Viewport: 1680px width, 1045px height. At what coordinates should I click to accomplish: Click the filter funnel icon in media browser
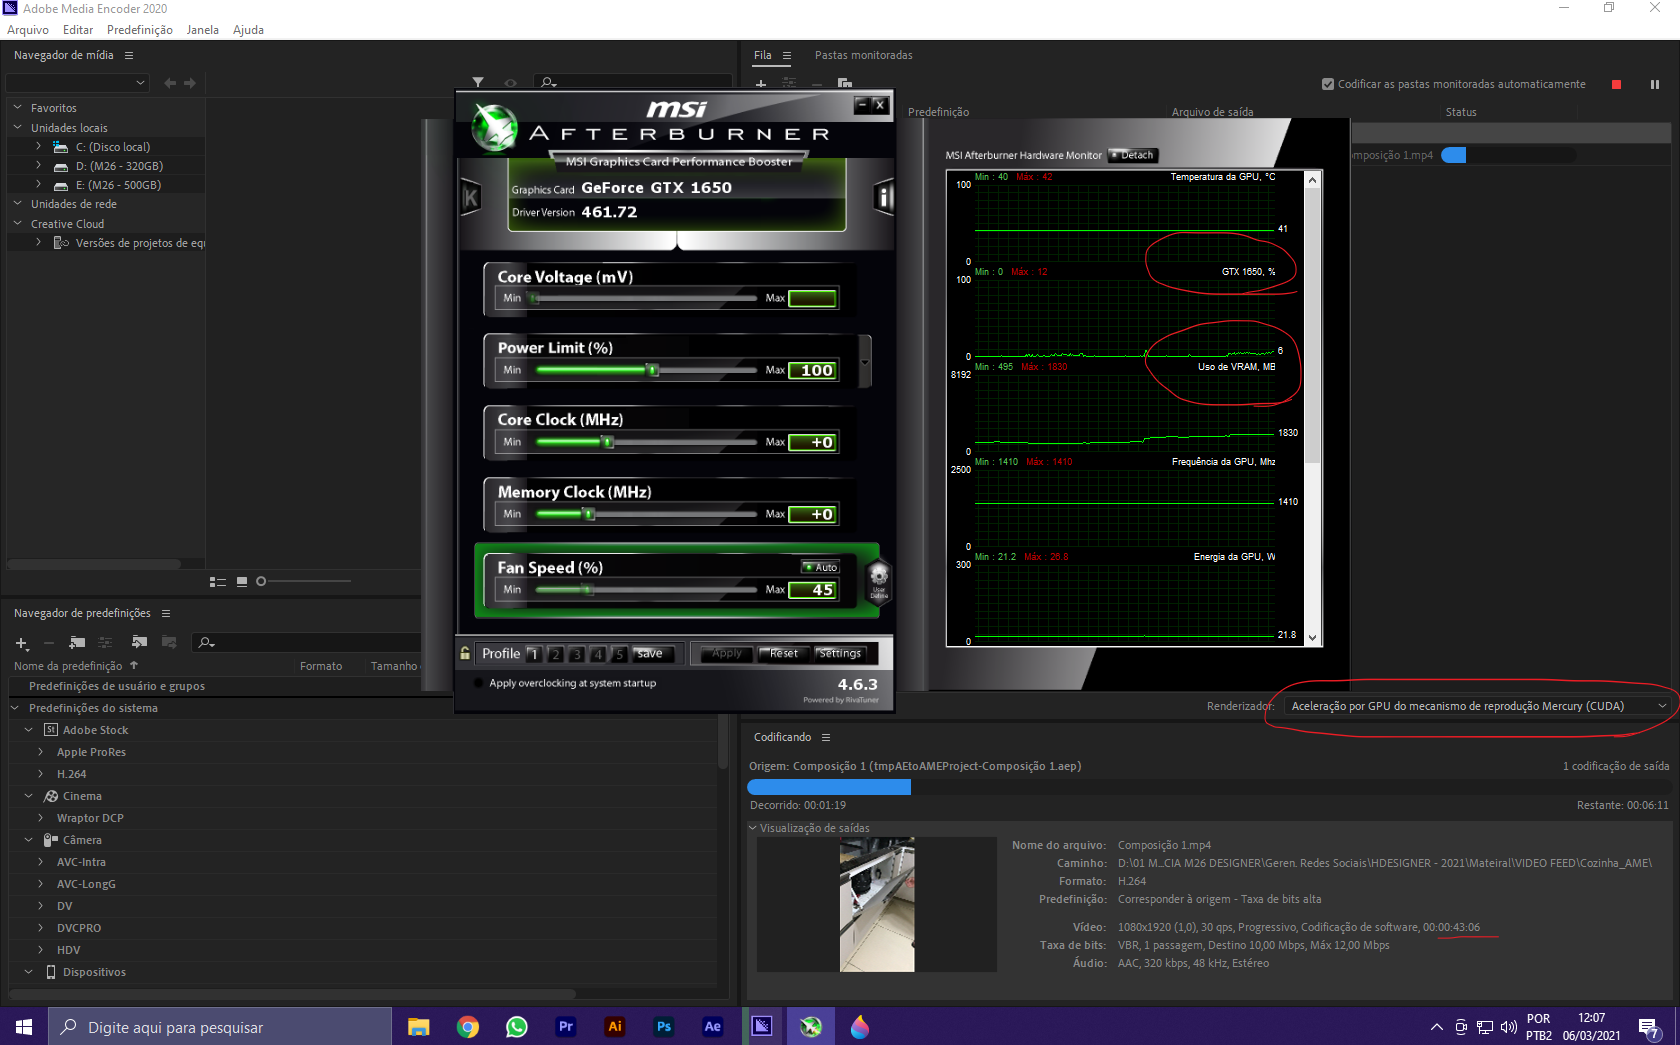pyautogui.click(x=478, y=83)
